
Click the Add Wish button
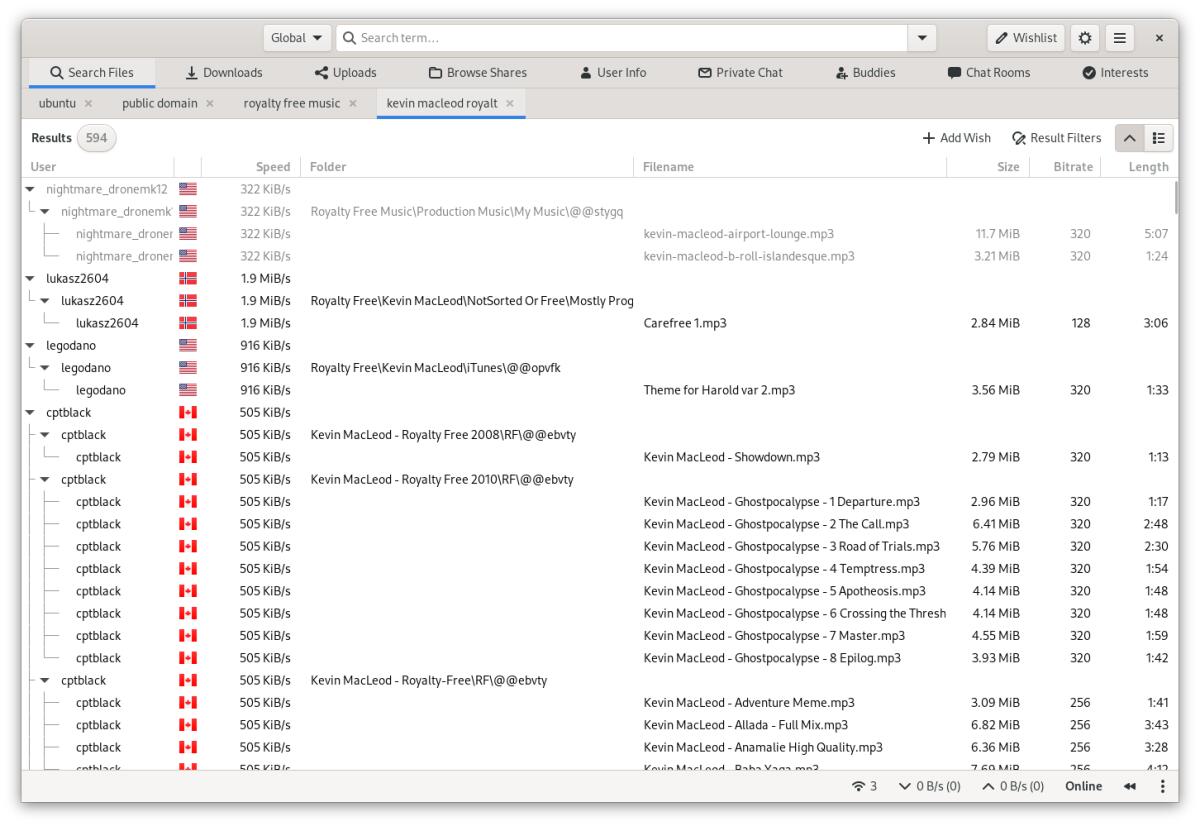pyautogui.click(x=954, y=137)
